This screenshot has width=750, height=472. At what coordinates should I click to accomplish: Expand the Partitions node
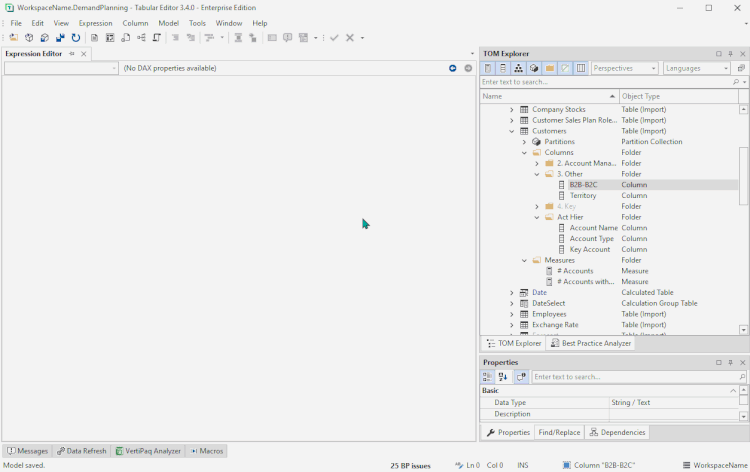click(x=524, y=142)
